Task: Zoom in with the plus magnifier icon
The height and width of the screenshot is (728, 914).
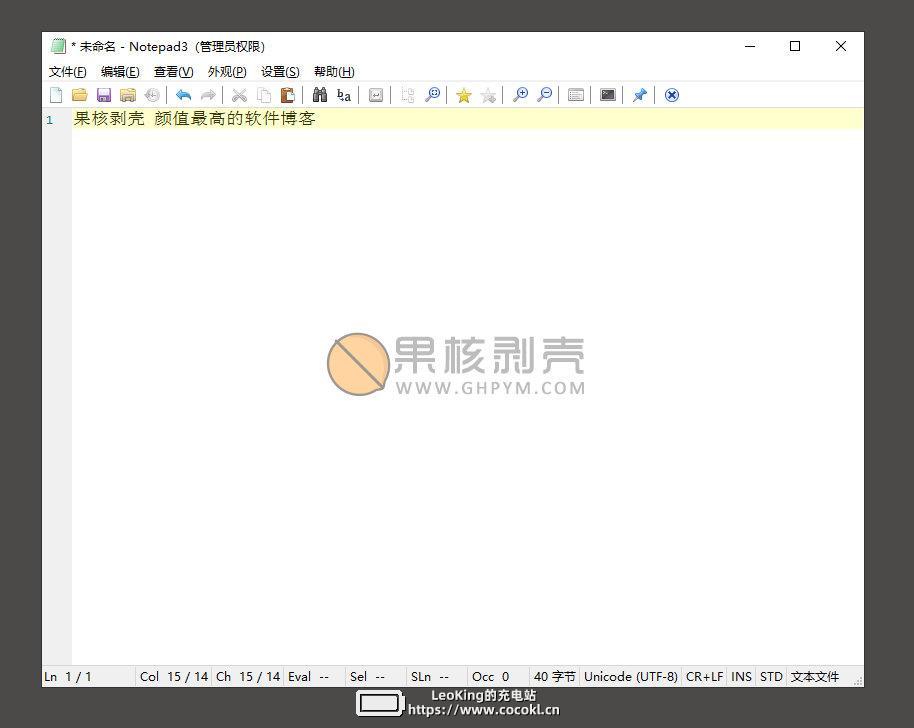Action: [x=520, y=95]
